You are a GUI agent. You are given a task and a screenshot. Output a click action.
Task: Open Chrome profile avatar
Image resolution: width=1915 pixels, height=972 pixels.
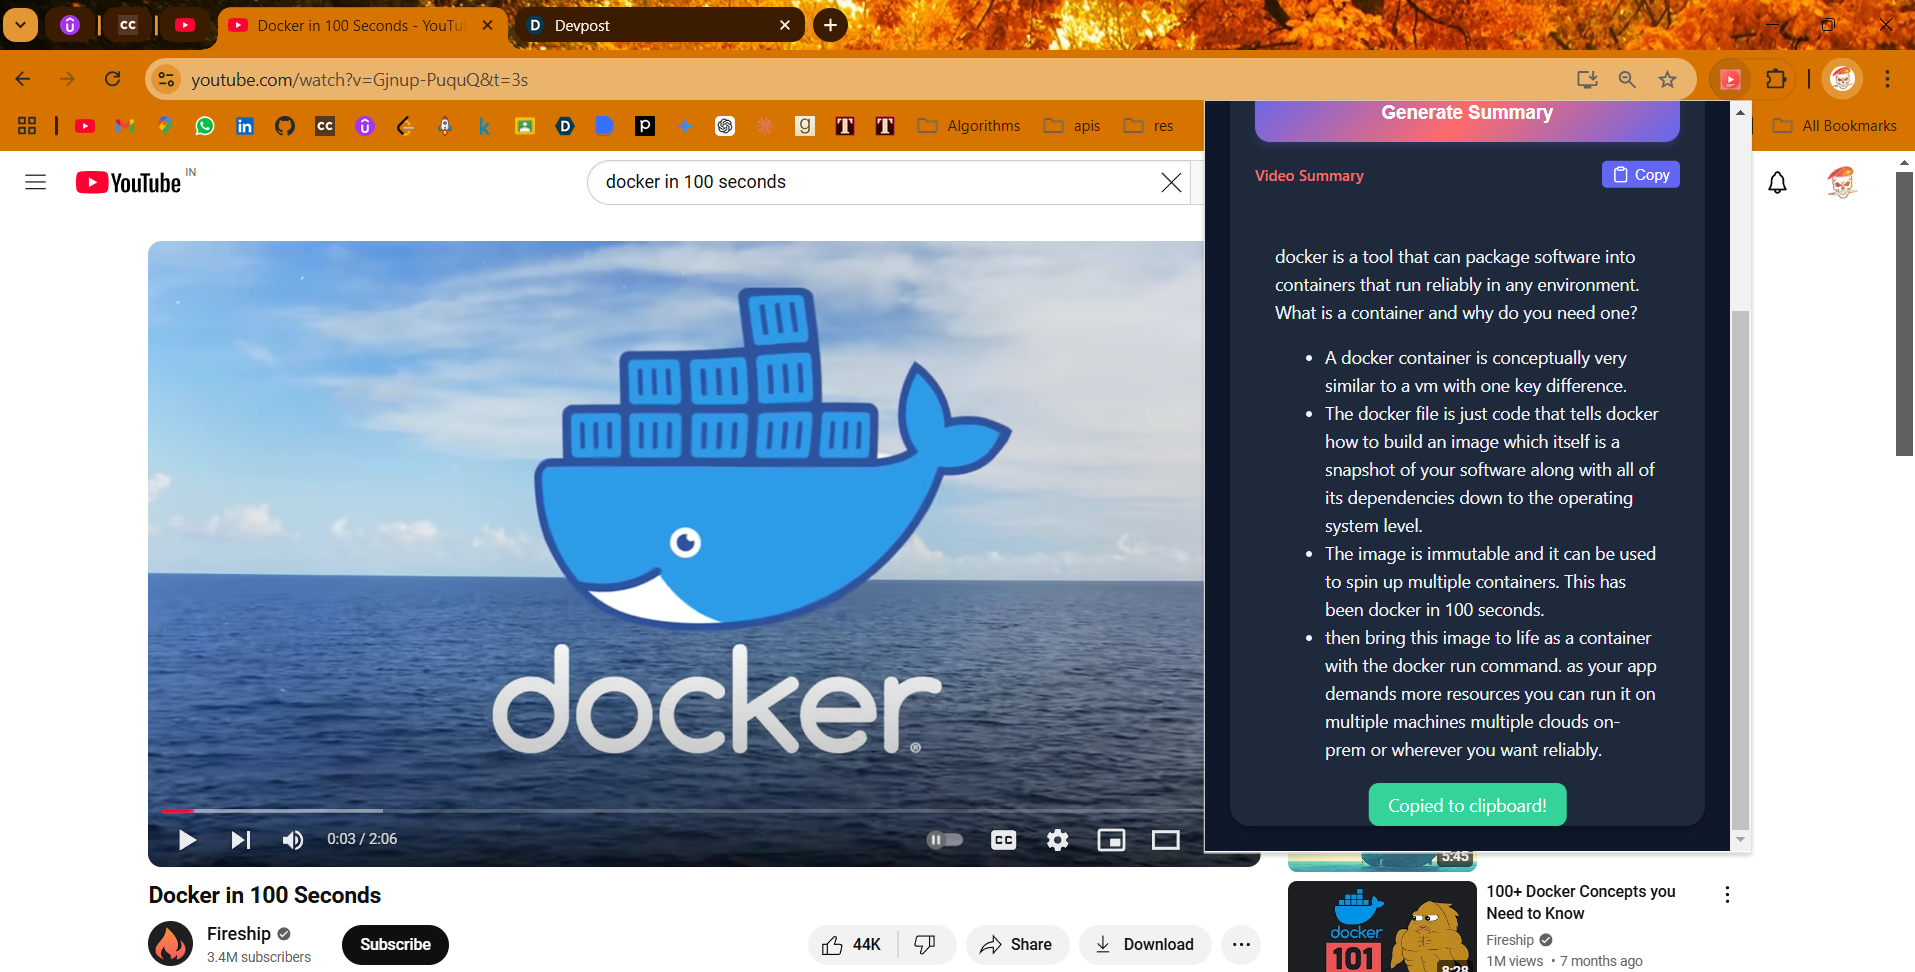(1842, 79)
